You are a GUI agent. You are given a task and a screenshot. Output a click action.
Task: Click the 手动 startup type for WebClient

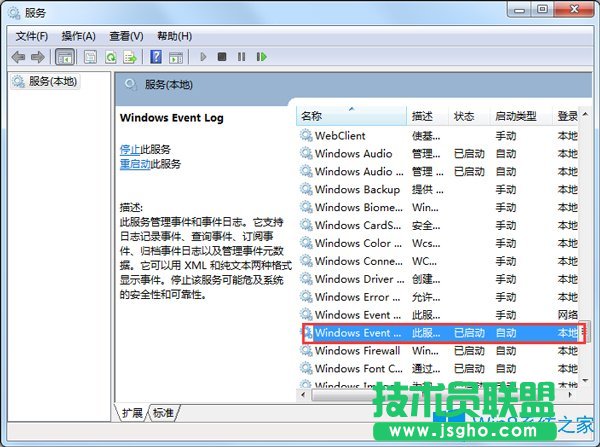pyautogui.click(x=506, y=136)
